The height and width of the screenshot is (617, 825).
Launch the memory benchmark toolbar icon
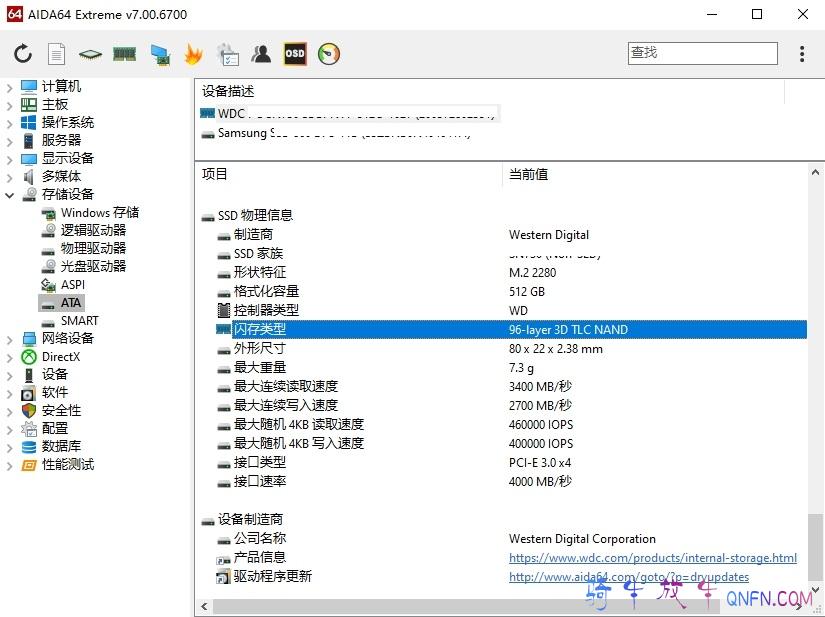124,54
